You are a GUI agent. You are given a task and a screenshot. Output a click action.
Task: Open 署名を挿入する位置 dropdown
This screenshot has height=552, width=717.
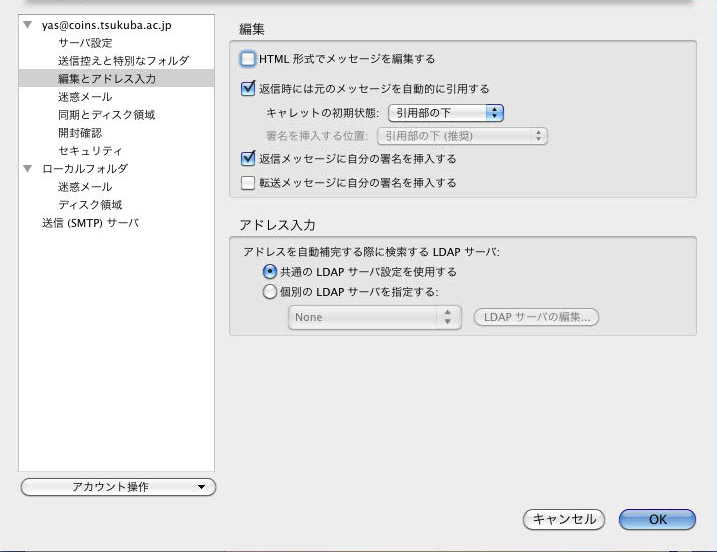pos(462,136)
